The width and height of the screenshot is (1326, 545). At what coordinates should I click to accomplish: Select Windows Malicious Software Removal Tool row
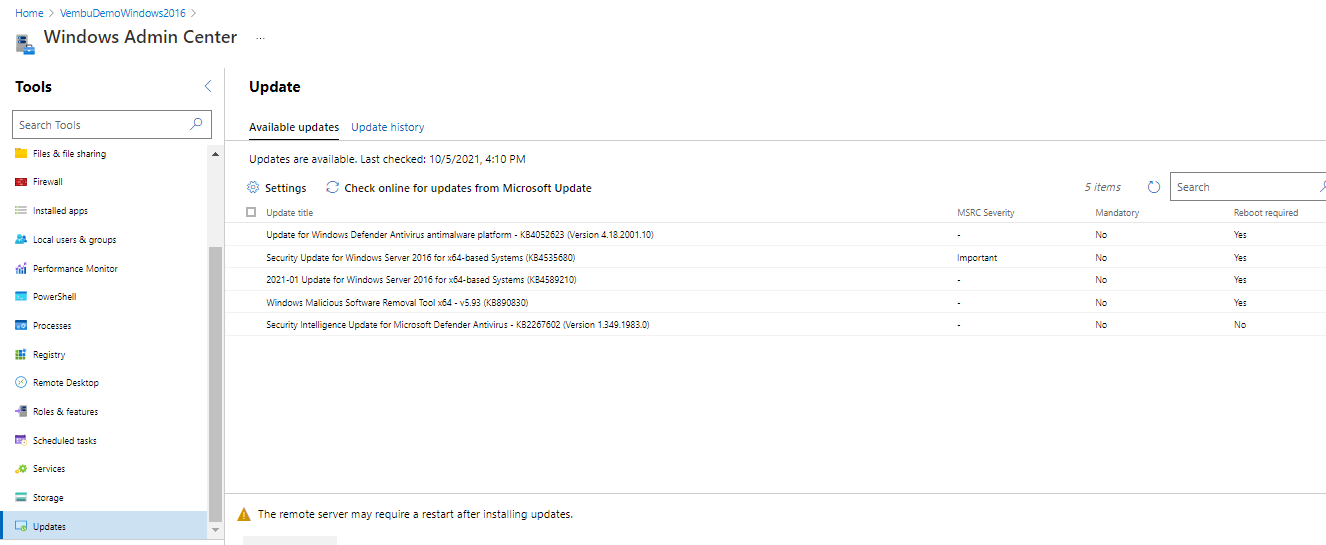coord(775,302)
